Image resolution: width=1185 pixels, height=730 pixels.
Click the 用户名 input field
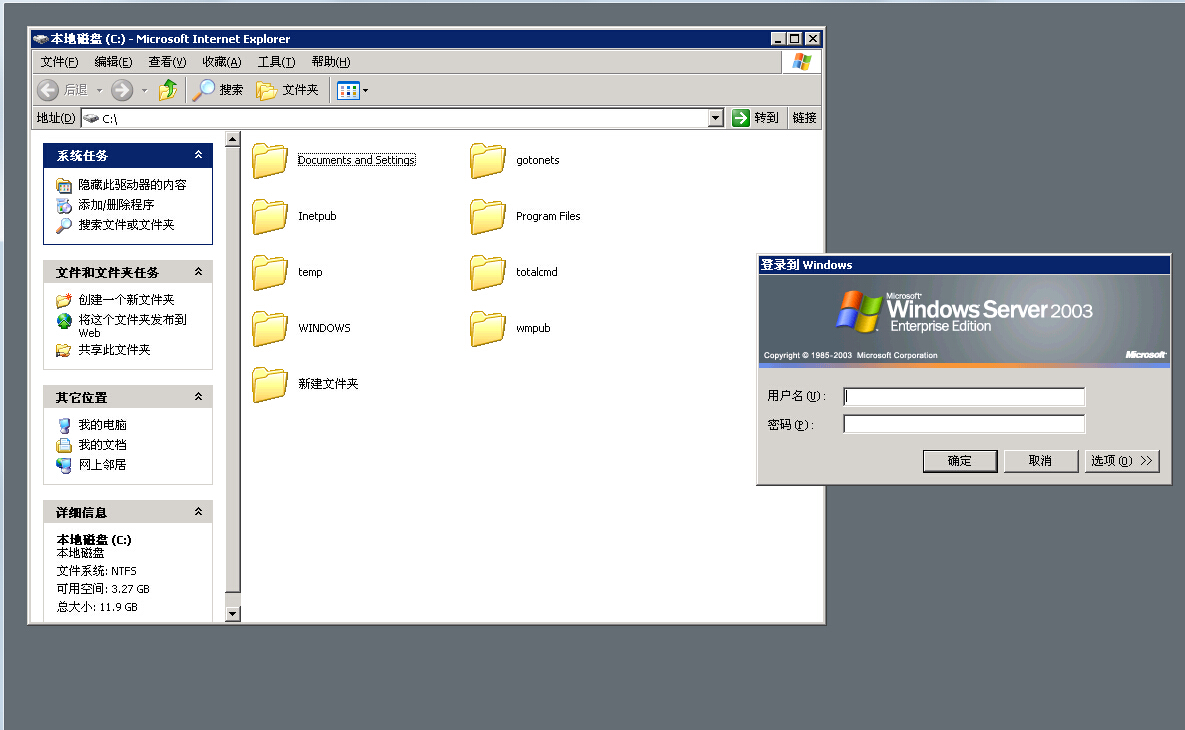click(x=964, y=397)
